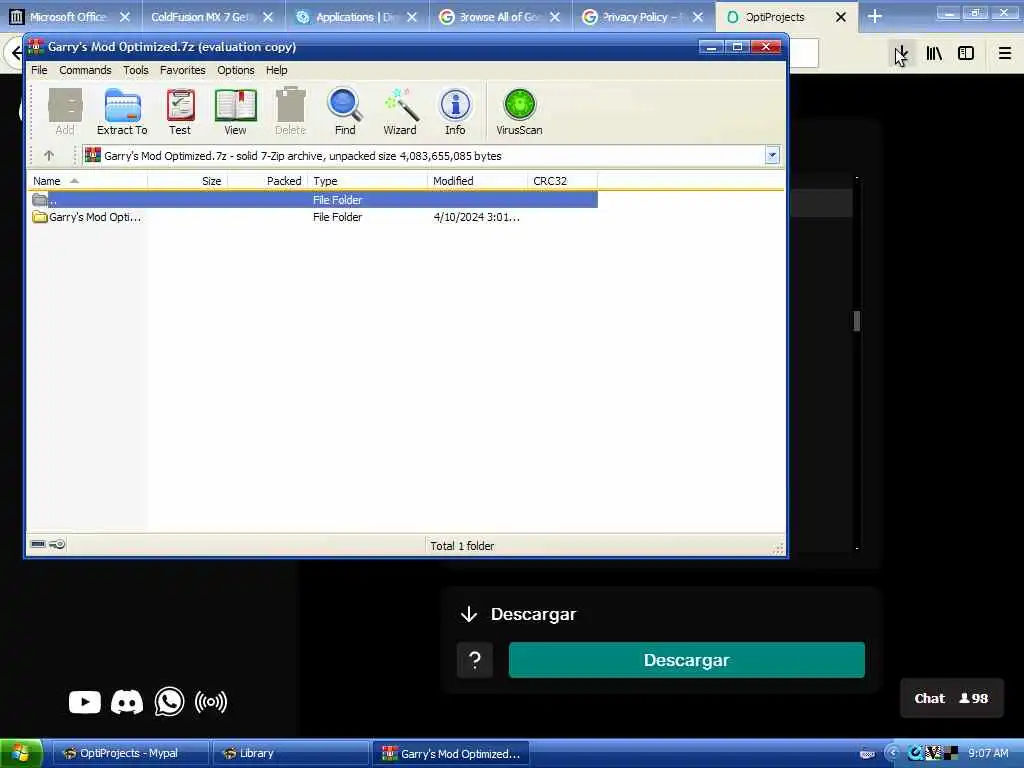Close the OptiProjects tab
Viewport: 1024px width, 768px height.
click(841, 17)
